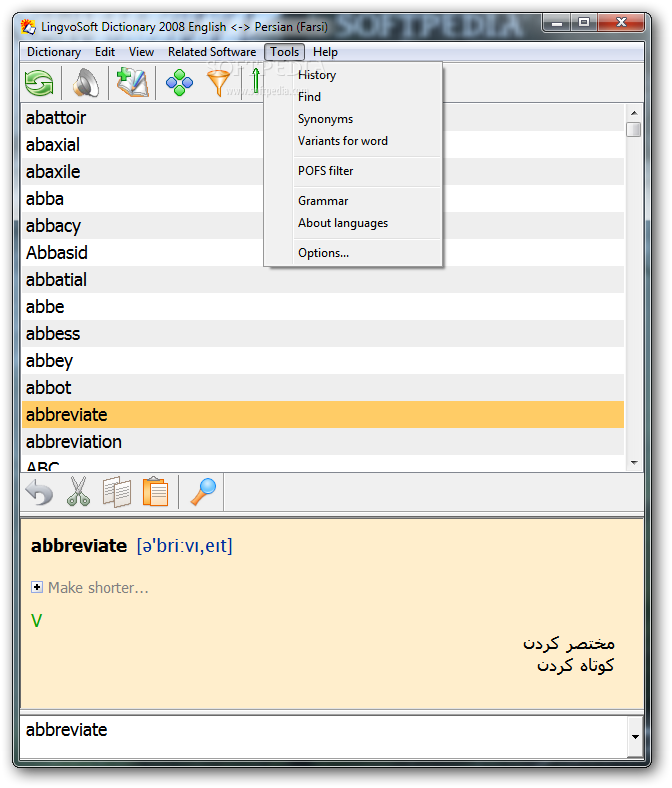Image resolution: width=672 pixels, height=788 pixels.
Task: Maximize the dictionary window
Action: pos(584,23)
